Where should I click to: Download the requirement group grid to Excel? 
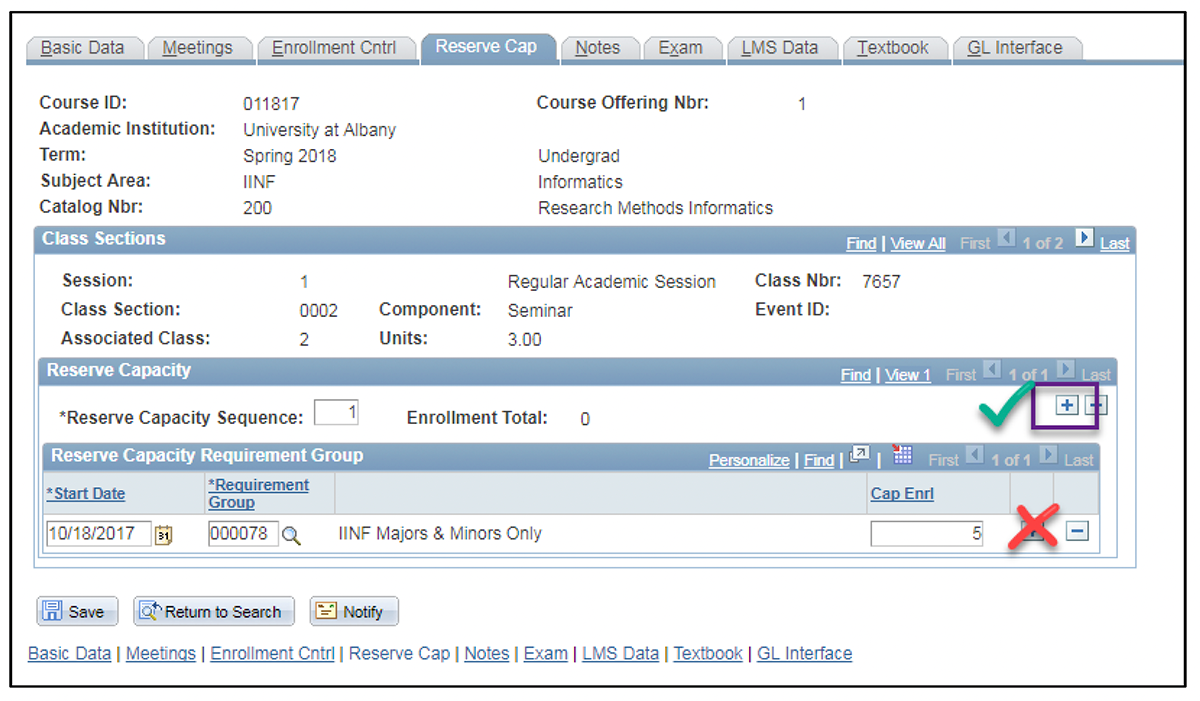(901, 455)
